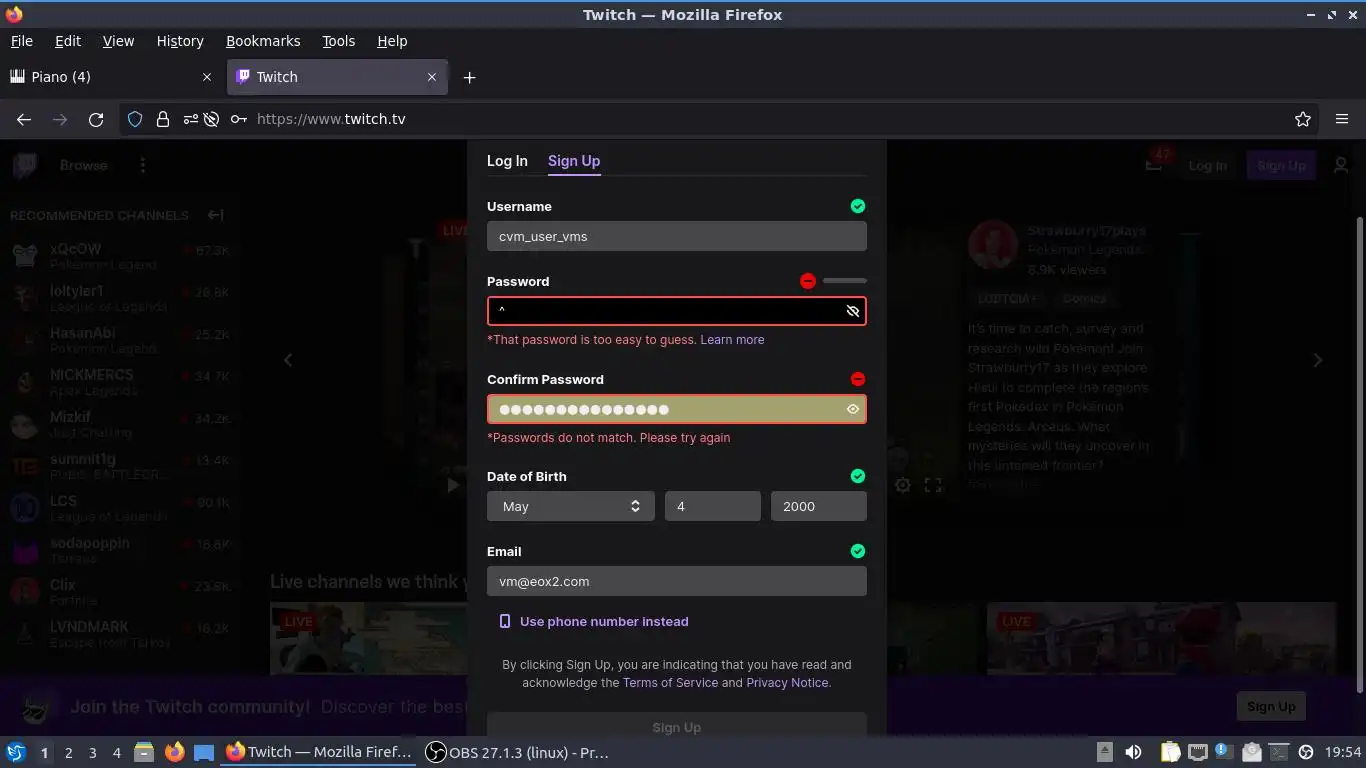Image resolution: width=1366 pixels, height=768 pixels.
Task: Open the Twitch notifications inbox icon
Action: point(1154,165)
